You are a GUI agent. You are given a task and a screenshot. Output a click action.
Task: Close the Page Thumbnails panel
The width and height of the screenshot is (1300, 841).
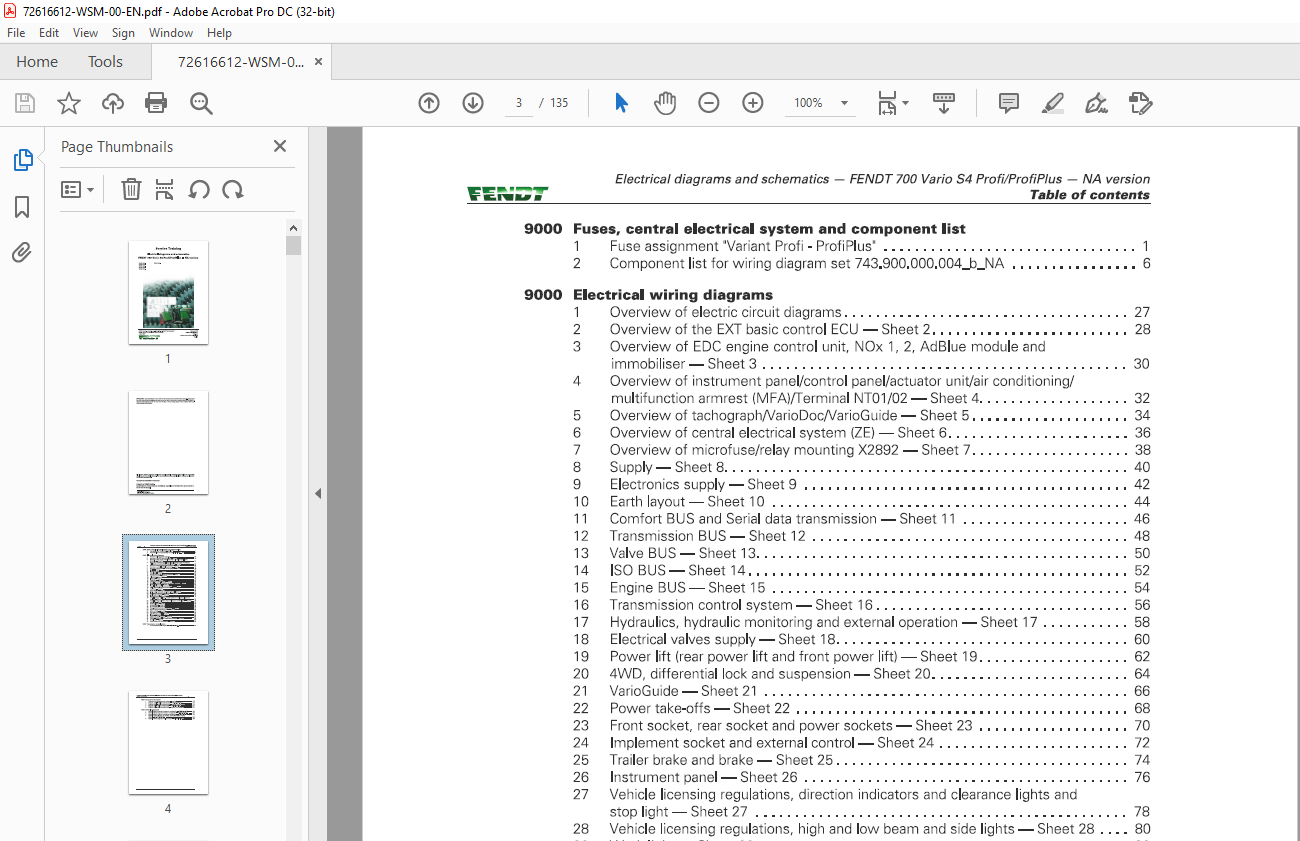(280, 147)
